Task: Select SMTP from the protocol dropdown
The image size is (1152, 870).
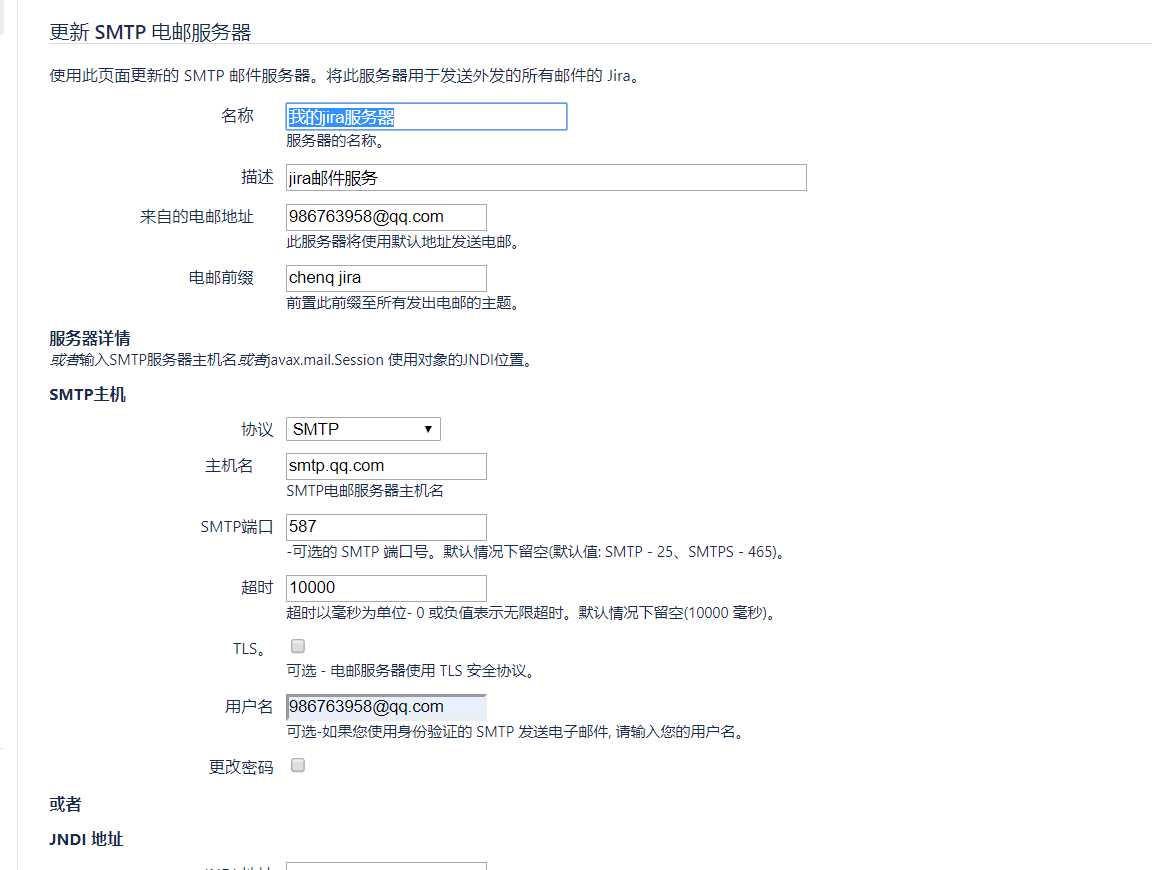Action: tap(362, 428)
